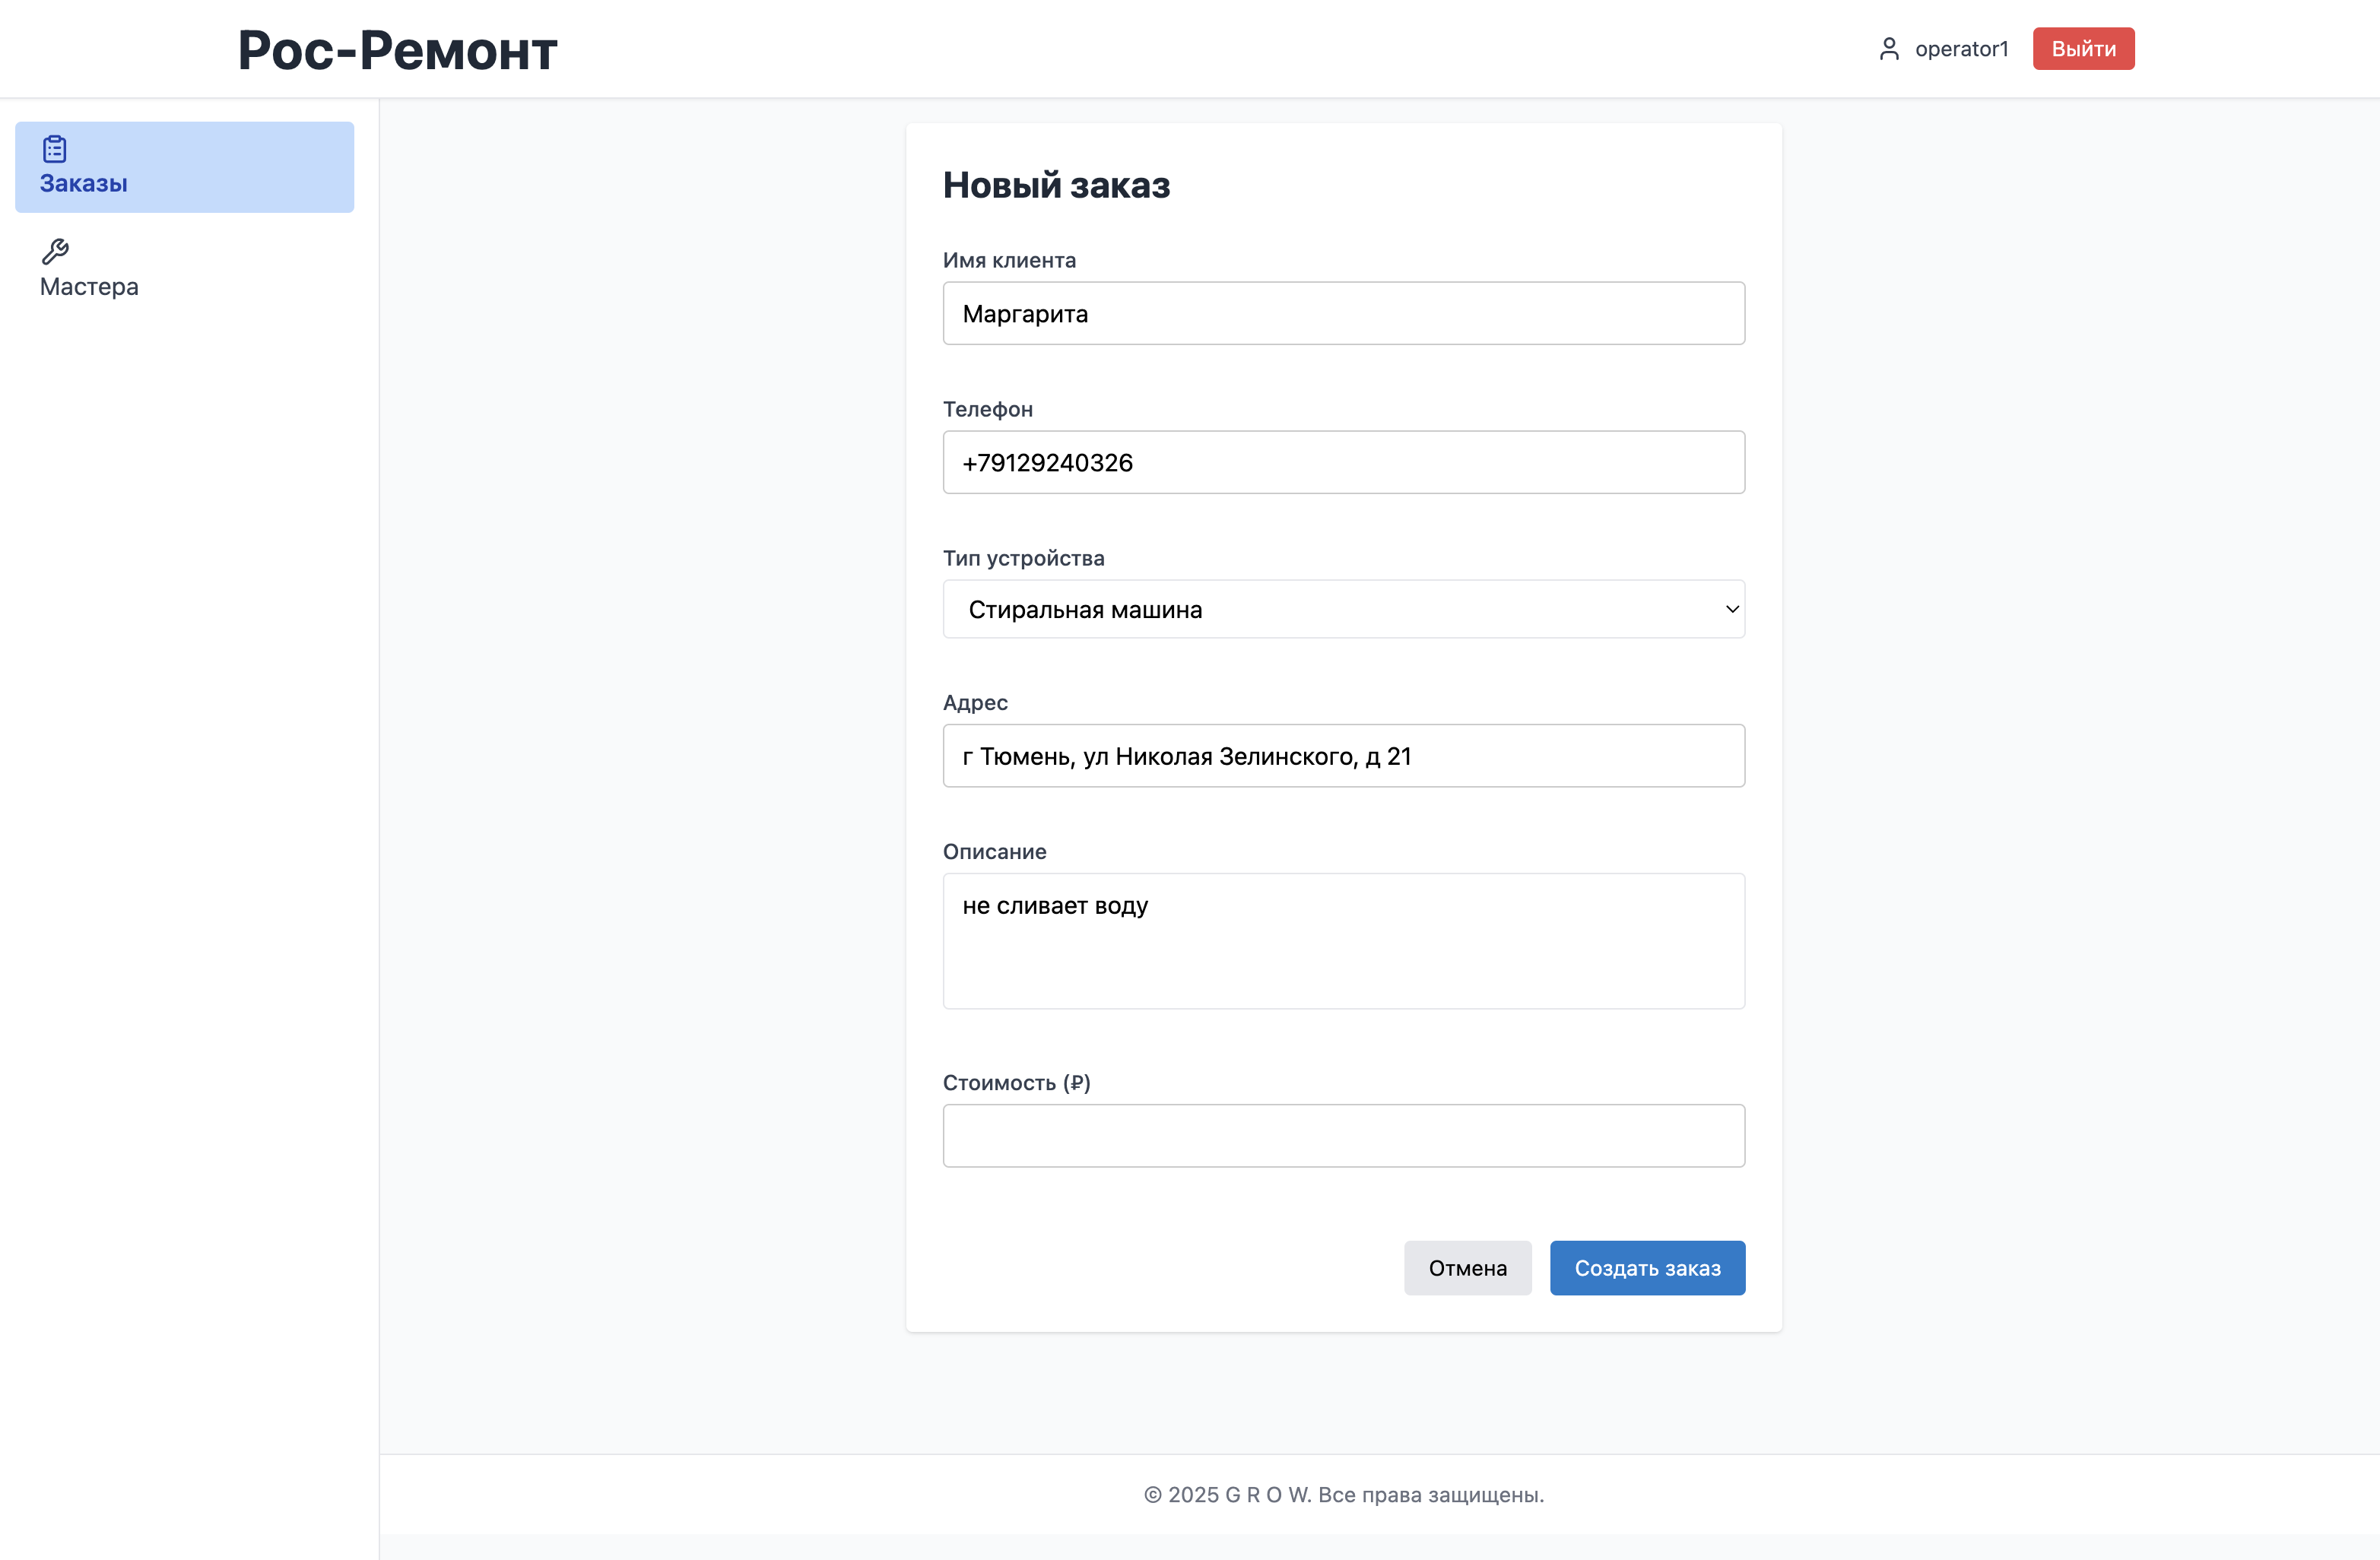Click the Отмена button
This screenshot has width=2380, height=1560.
tap(1468, 1268)
